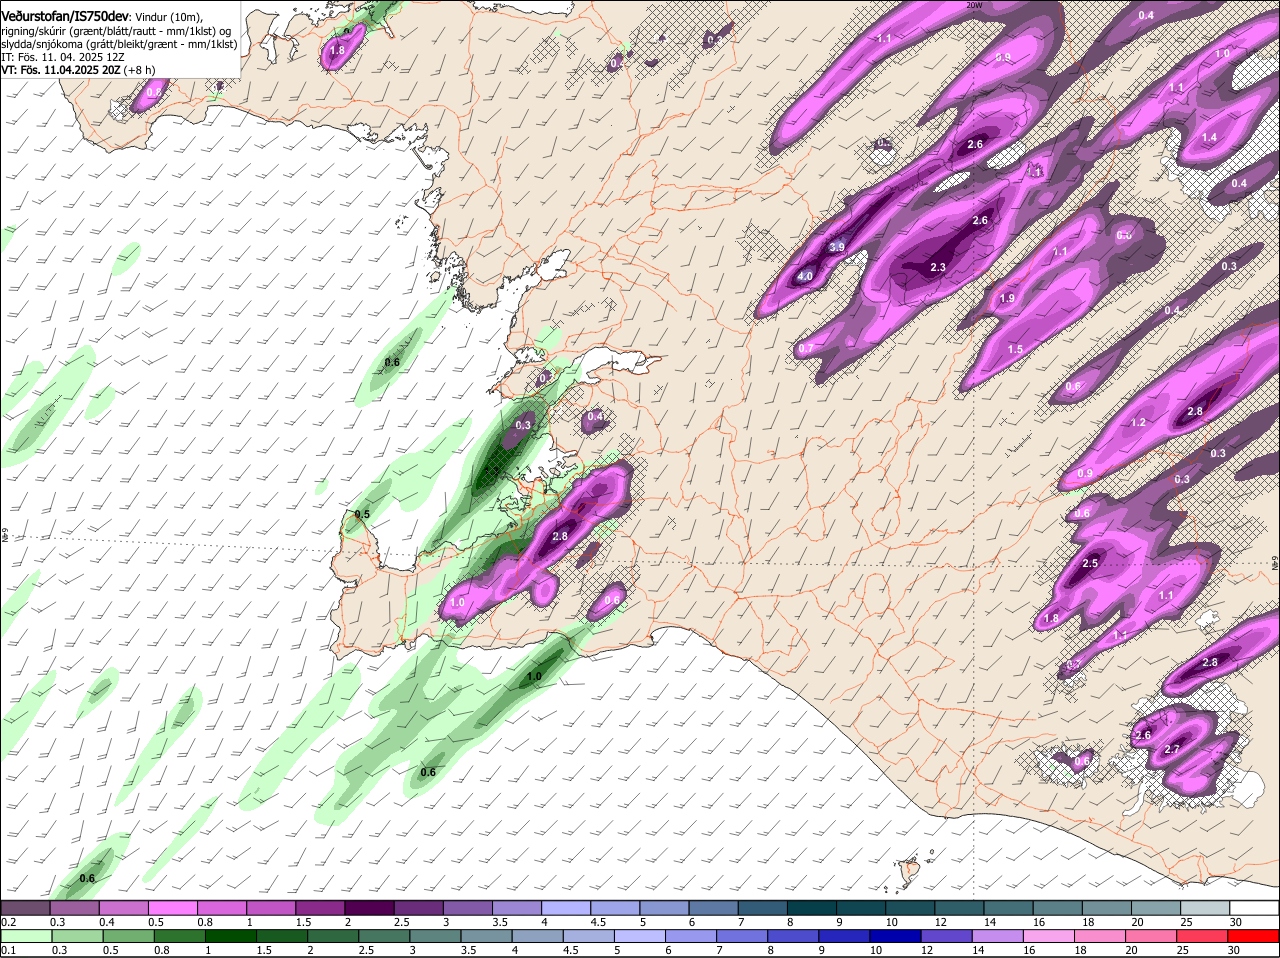
Task: Click the 2.3 snowfall value label
Action: pos(938,267)
